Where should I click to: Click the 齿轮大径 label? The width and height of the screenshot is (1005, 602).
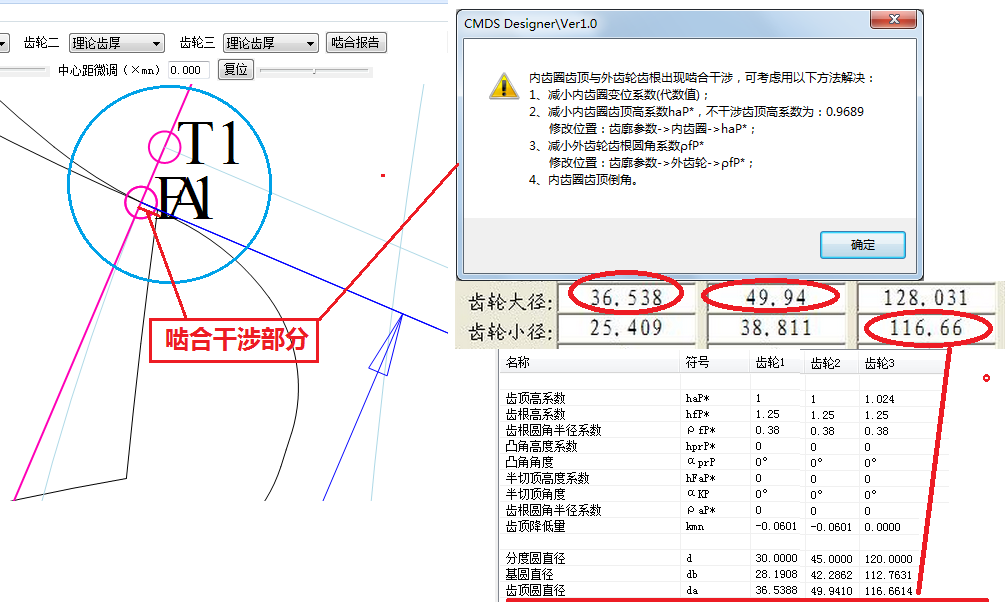[x=510, y=301]
